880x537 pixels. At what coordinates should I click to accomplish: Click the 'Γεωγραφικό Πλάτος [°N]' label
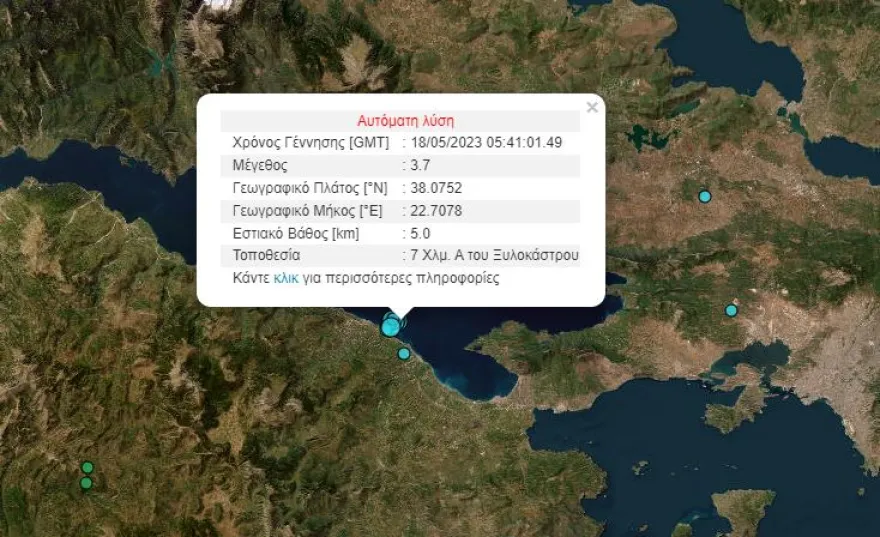(309, 188)
